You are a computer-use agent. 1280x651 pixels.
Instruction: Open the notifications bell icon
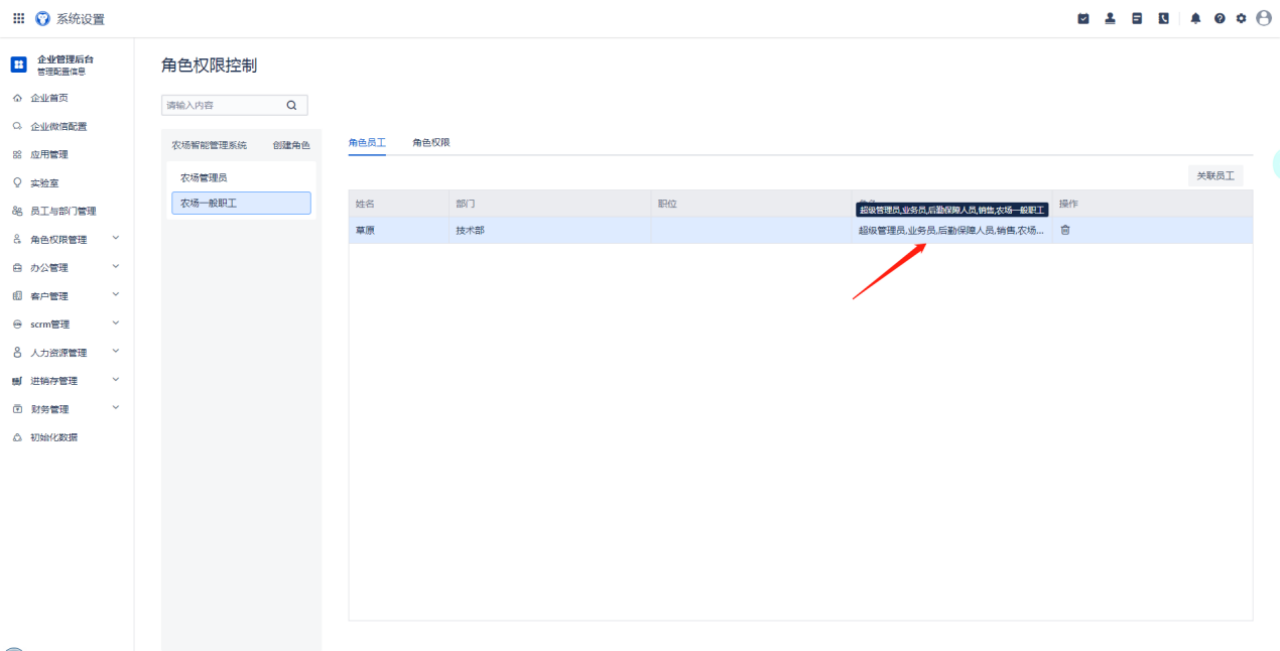tap(1195, 19)
